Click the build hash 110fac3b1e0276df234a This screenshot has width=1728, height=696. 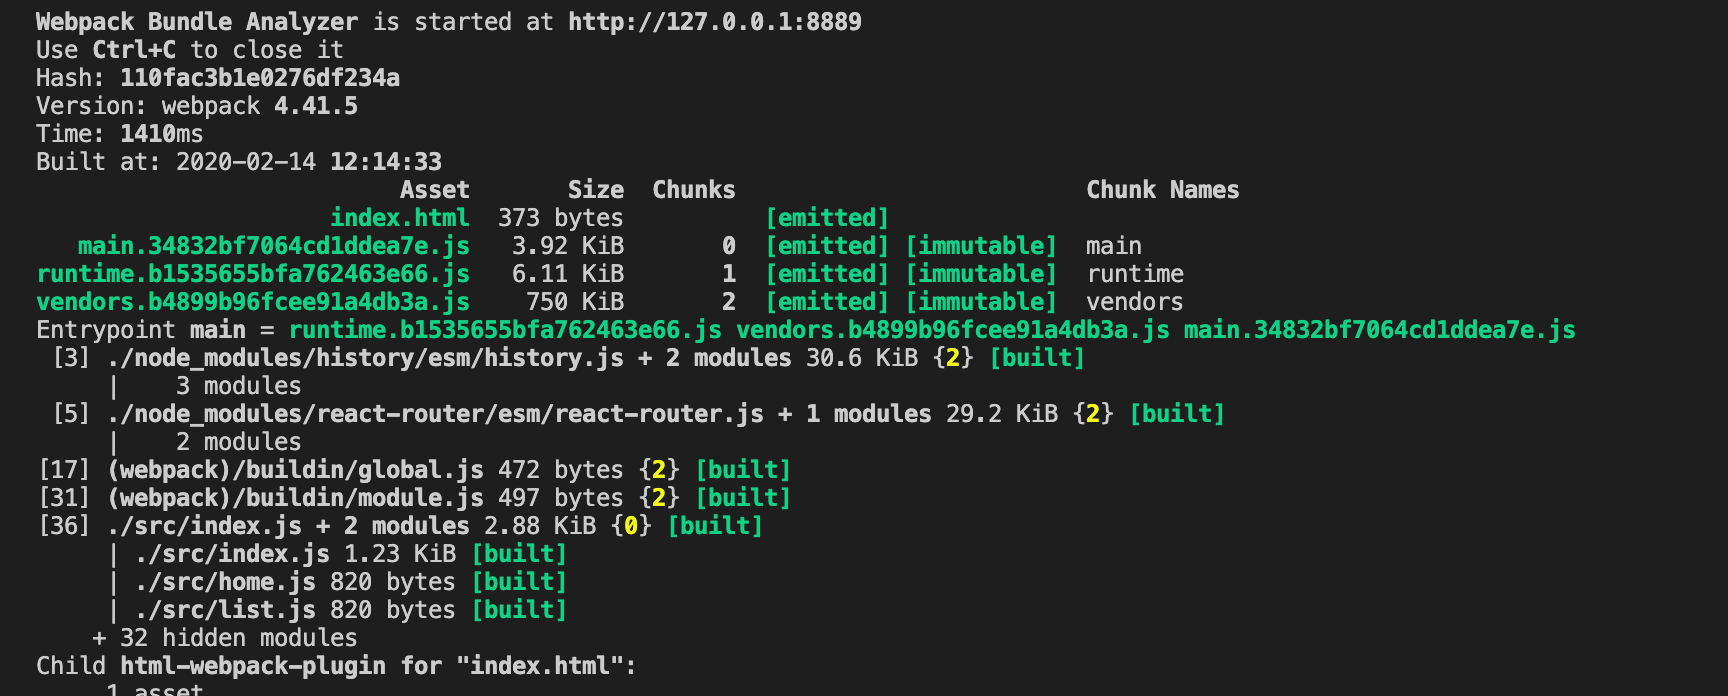[x=259, y=78]
